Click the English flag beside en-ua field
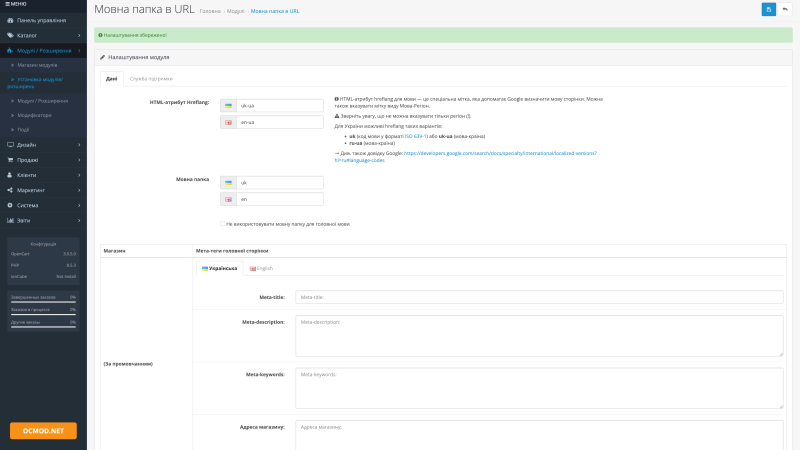Image resolution: width=800 pixels, height=450 pixels. pos(229,122)
